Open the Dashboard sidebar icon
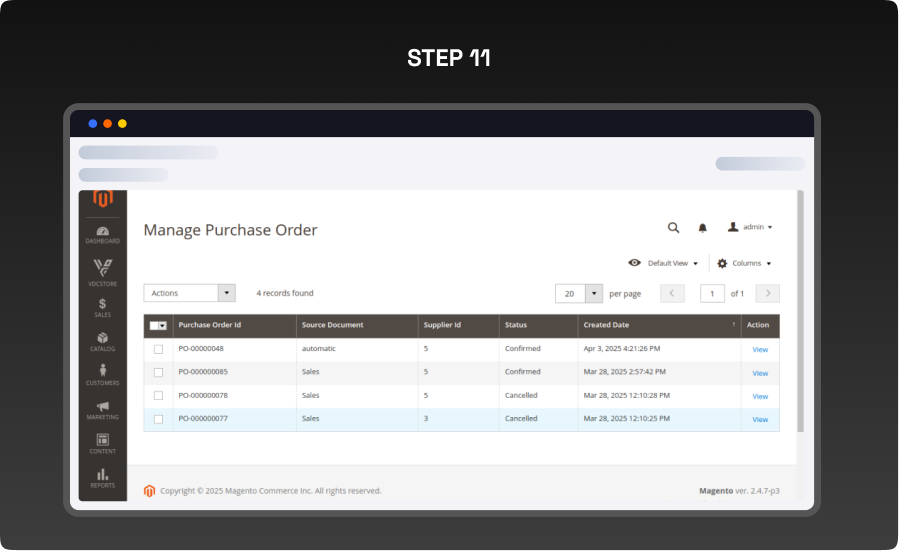899x551 pixels. point(103,235)
